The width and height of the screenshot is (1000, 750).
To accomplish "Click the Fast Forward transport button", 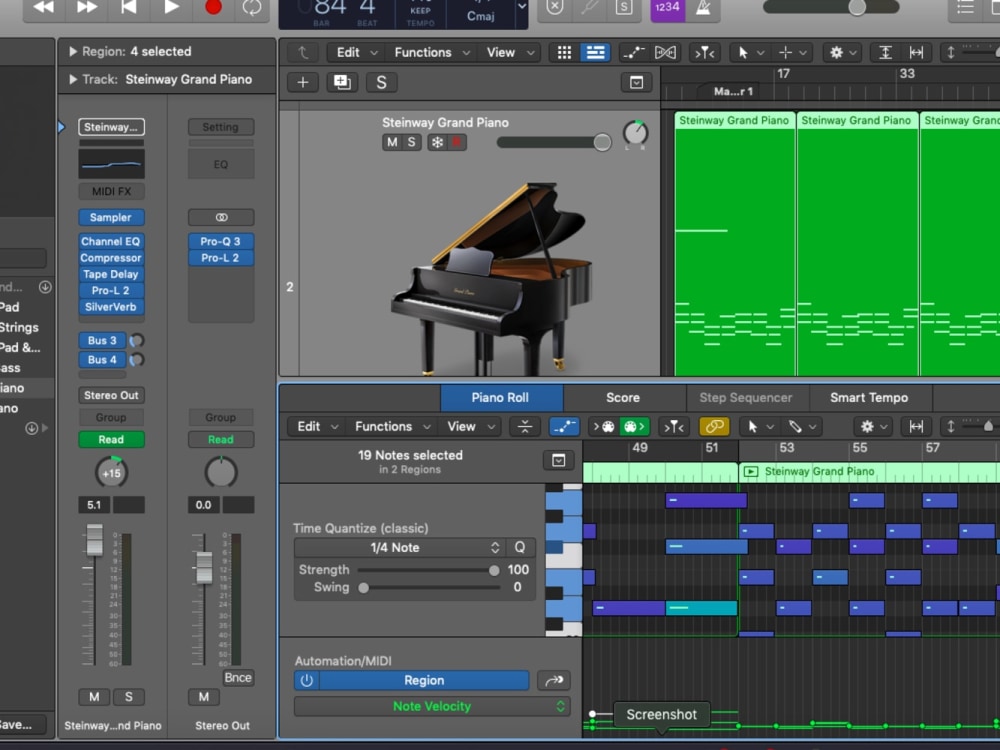I will click(x=87, y=8).
